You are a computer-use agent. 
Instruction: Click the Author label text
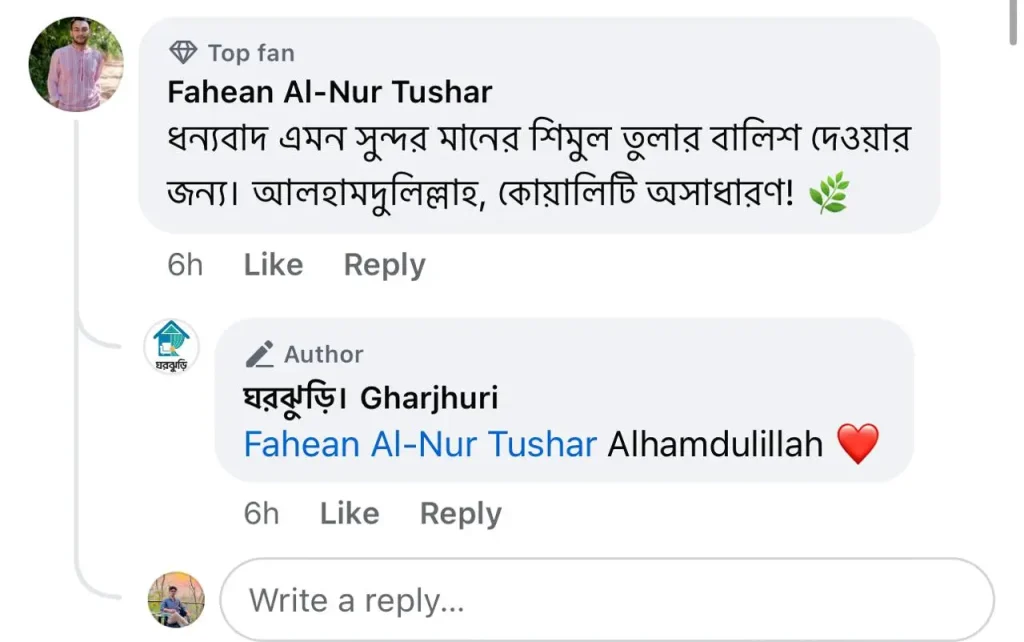pyautogui.click(x=323, y=354)
